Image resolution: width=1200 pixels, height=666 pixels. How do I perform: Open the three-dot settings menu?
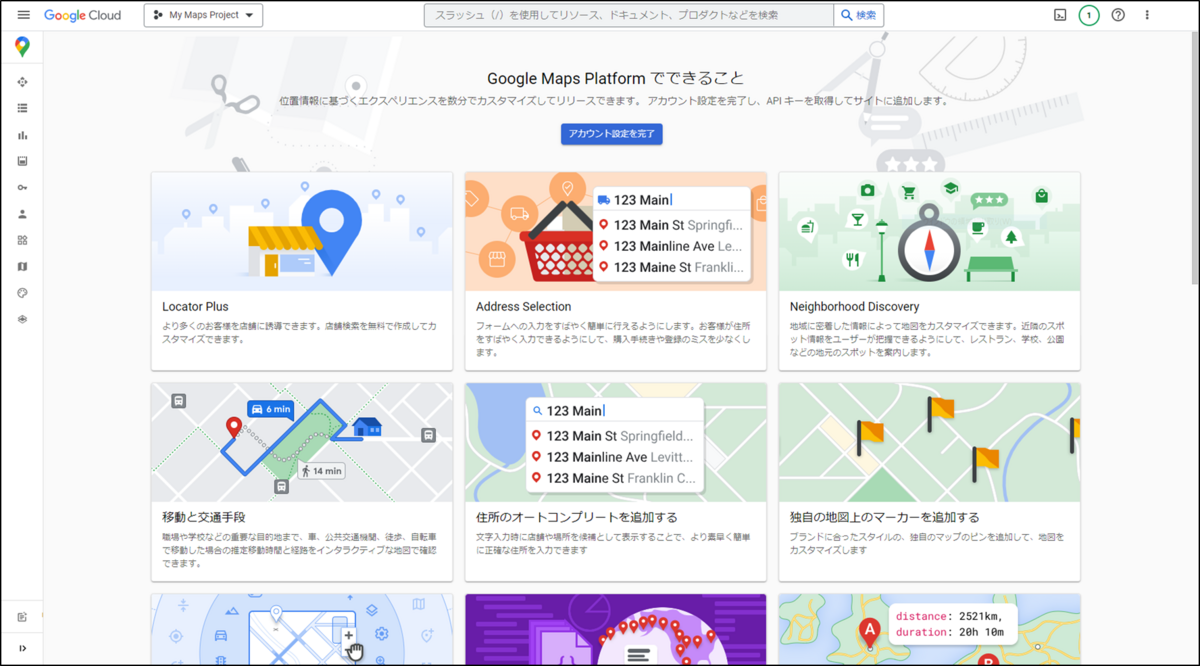pos(1147,15)
